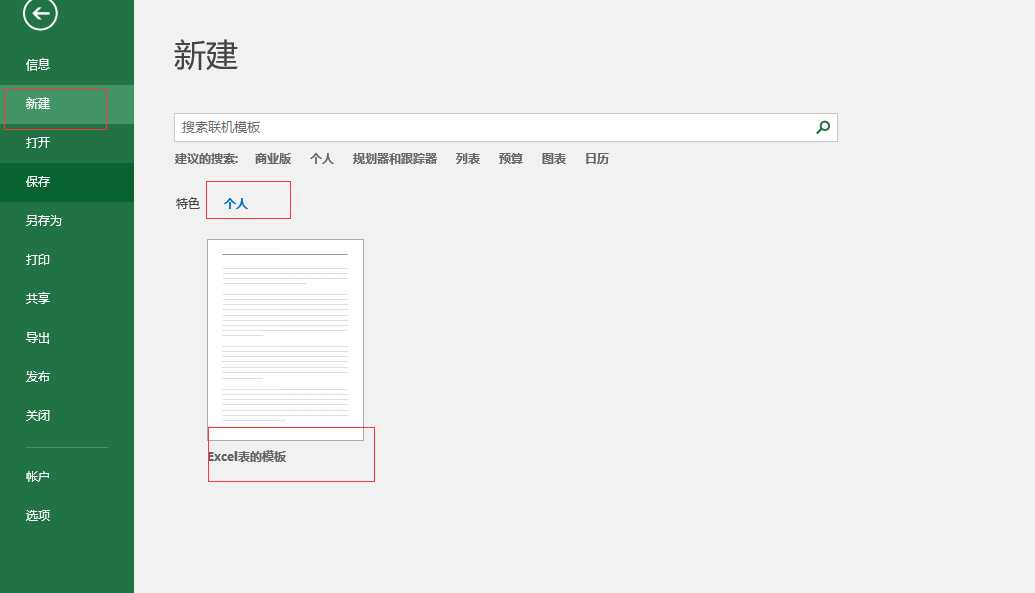The image size is (1035, 593).
Task: Select 新建 in the sidebar
Action: pos(67,104)
